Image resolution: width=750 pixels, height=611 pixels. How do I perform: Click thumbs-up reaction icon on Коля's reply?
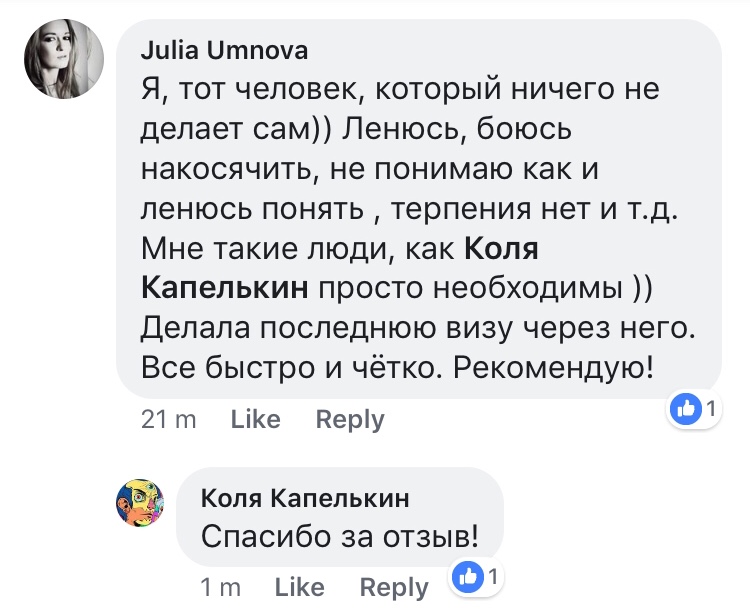click(x=469, y=575)
